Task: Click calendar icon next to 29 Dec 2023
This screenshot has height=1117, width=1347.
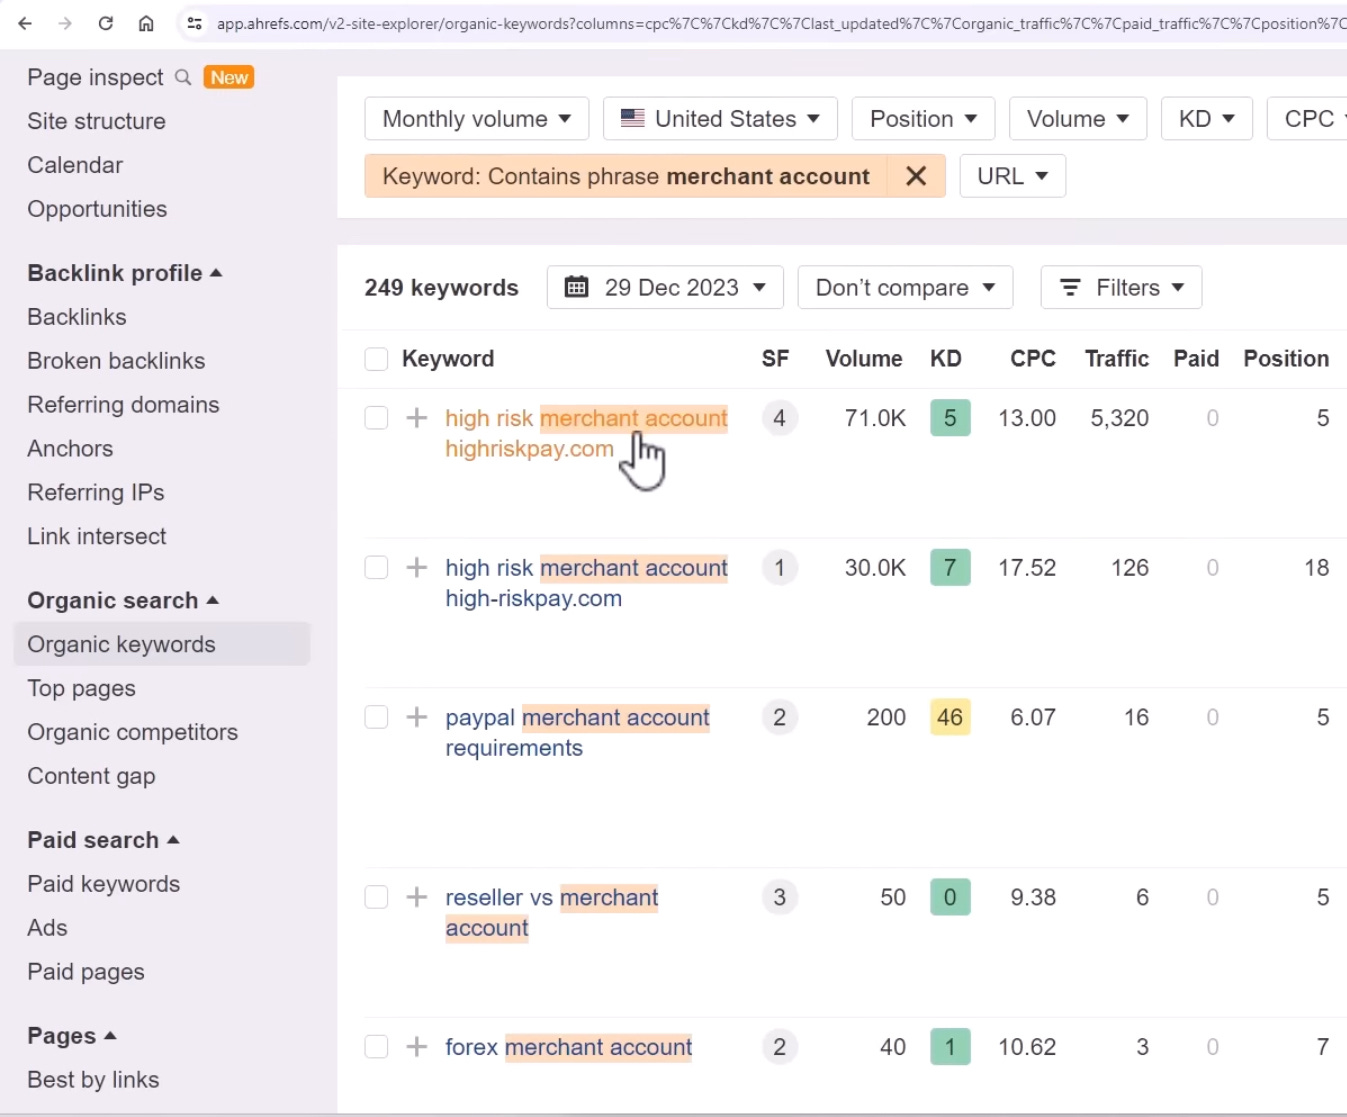Action: [x=577, y=288]
